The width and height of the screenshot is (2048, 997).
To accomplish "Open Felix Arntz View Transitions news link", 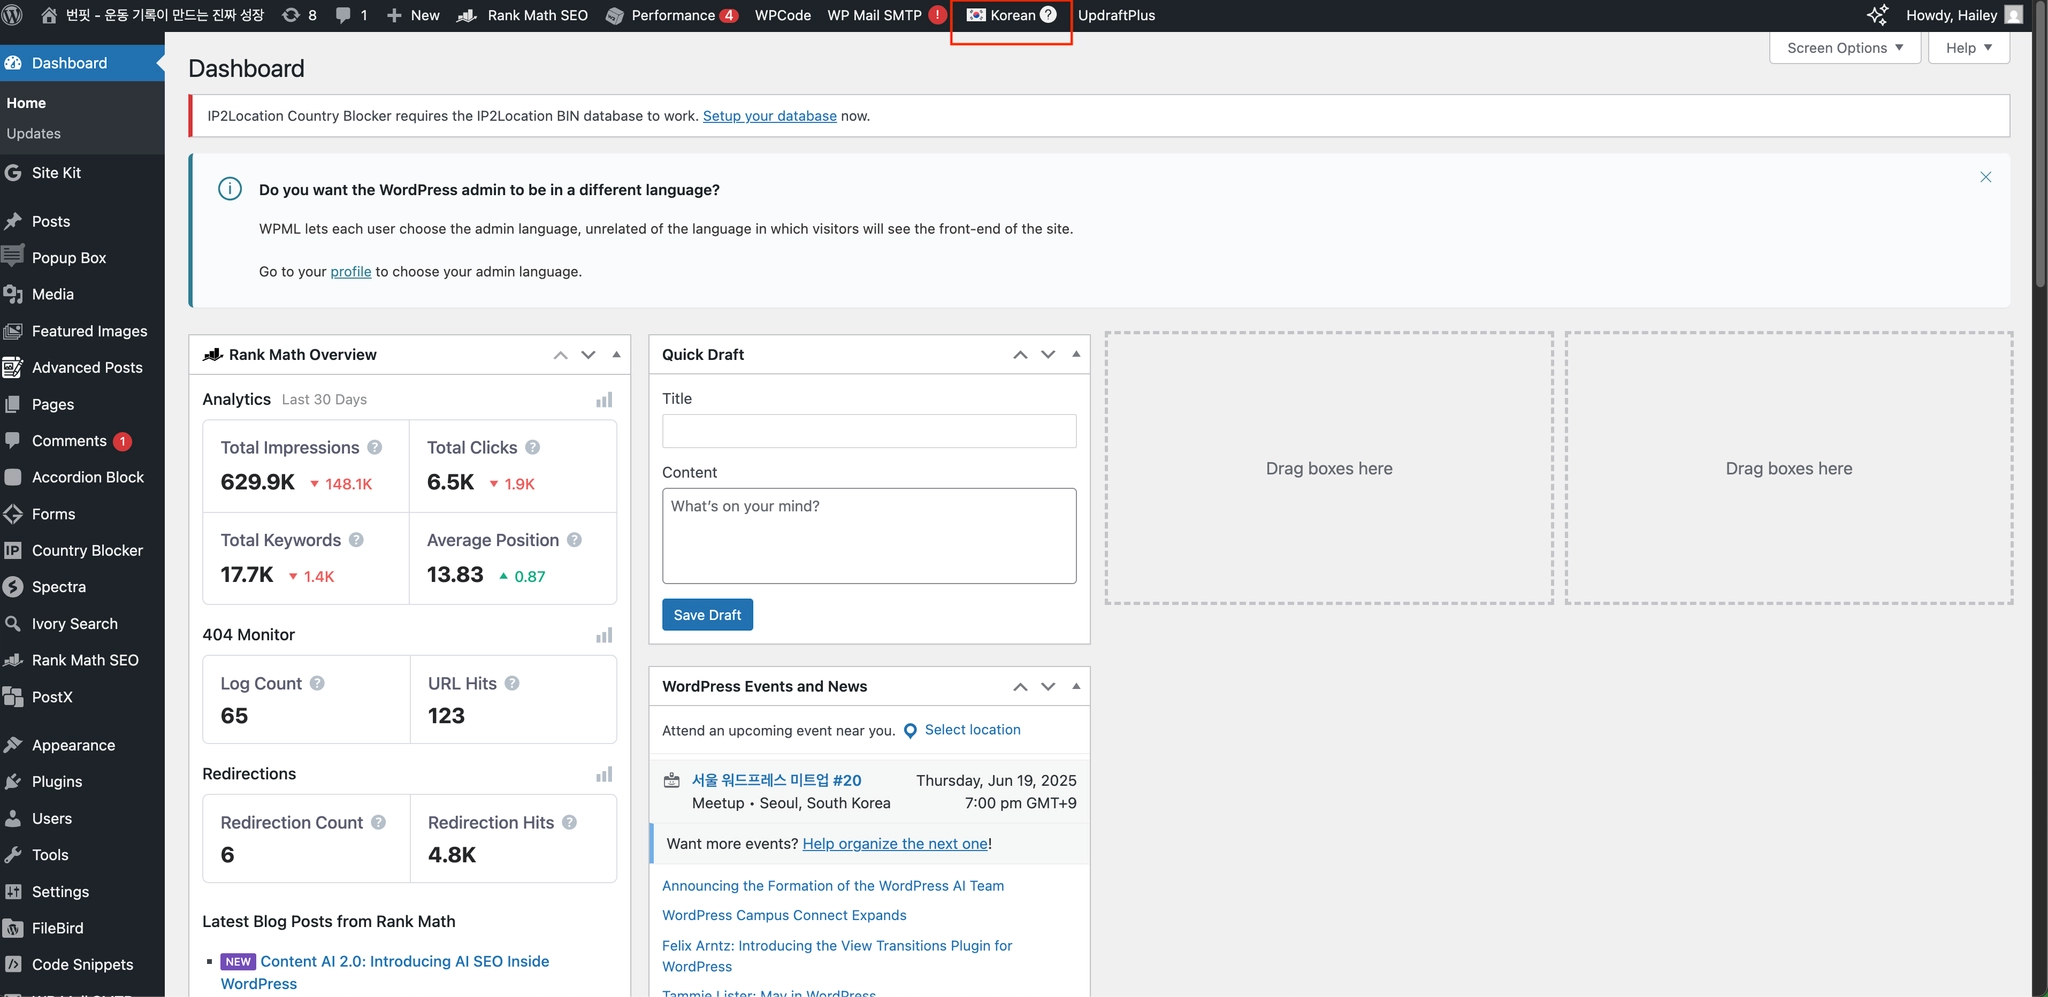I will 837,956.
